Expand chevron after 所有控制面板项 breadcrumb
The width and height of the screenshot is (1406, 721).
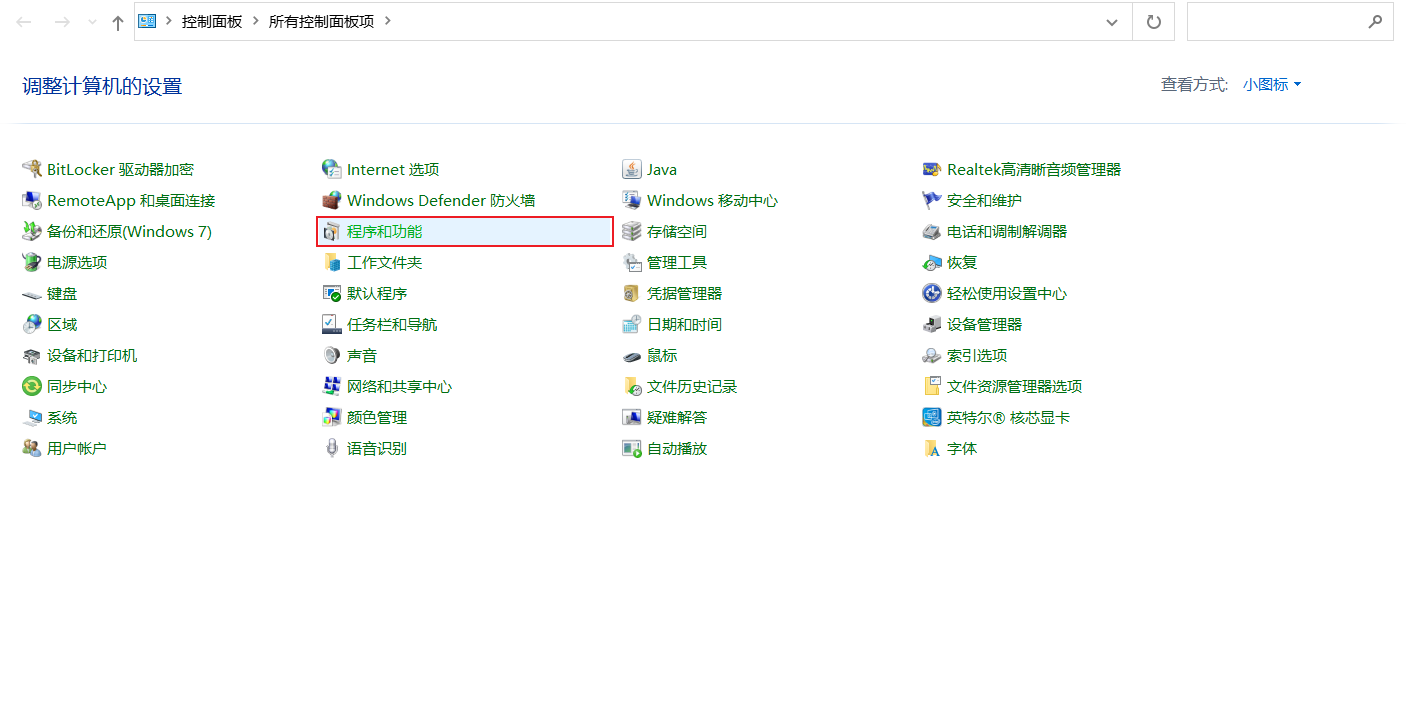(388, 21)
